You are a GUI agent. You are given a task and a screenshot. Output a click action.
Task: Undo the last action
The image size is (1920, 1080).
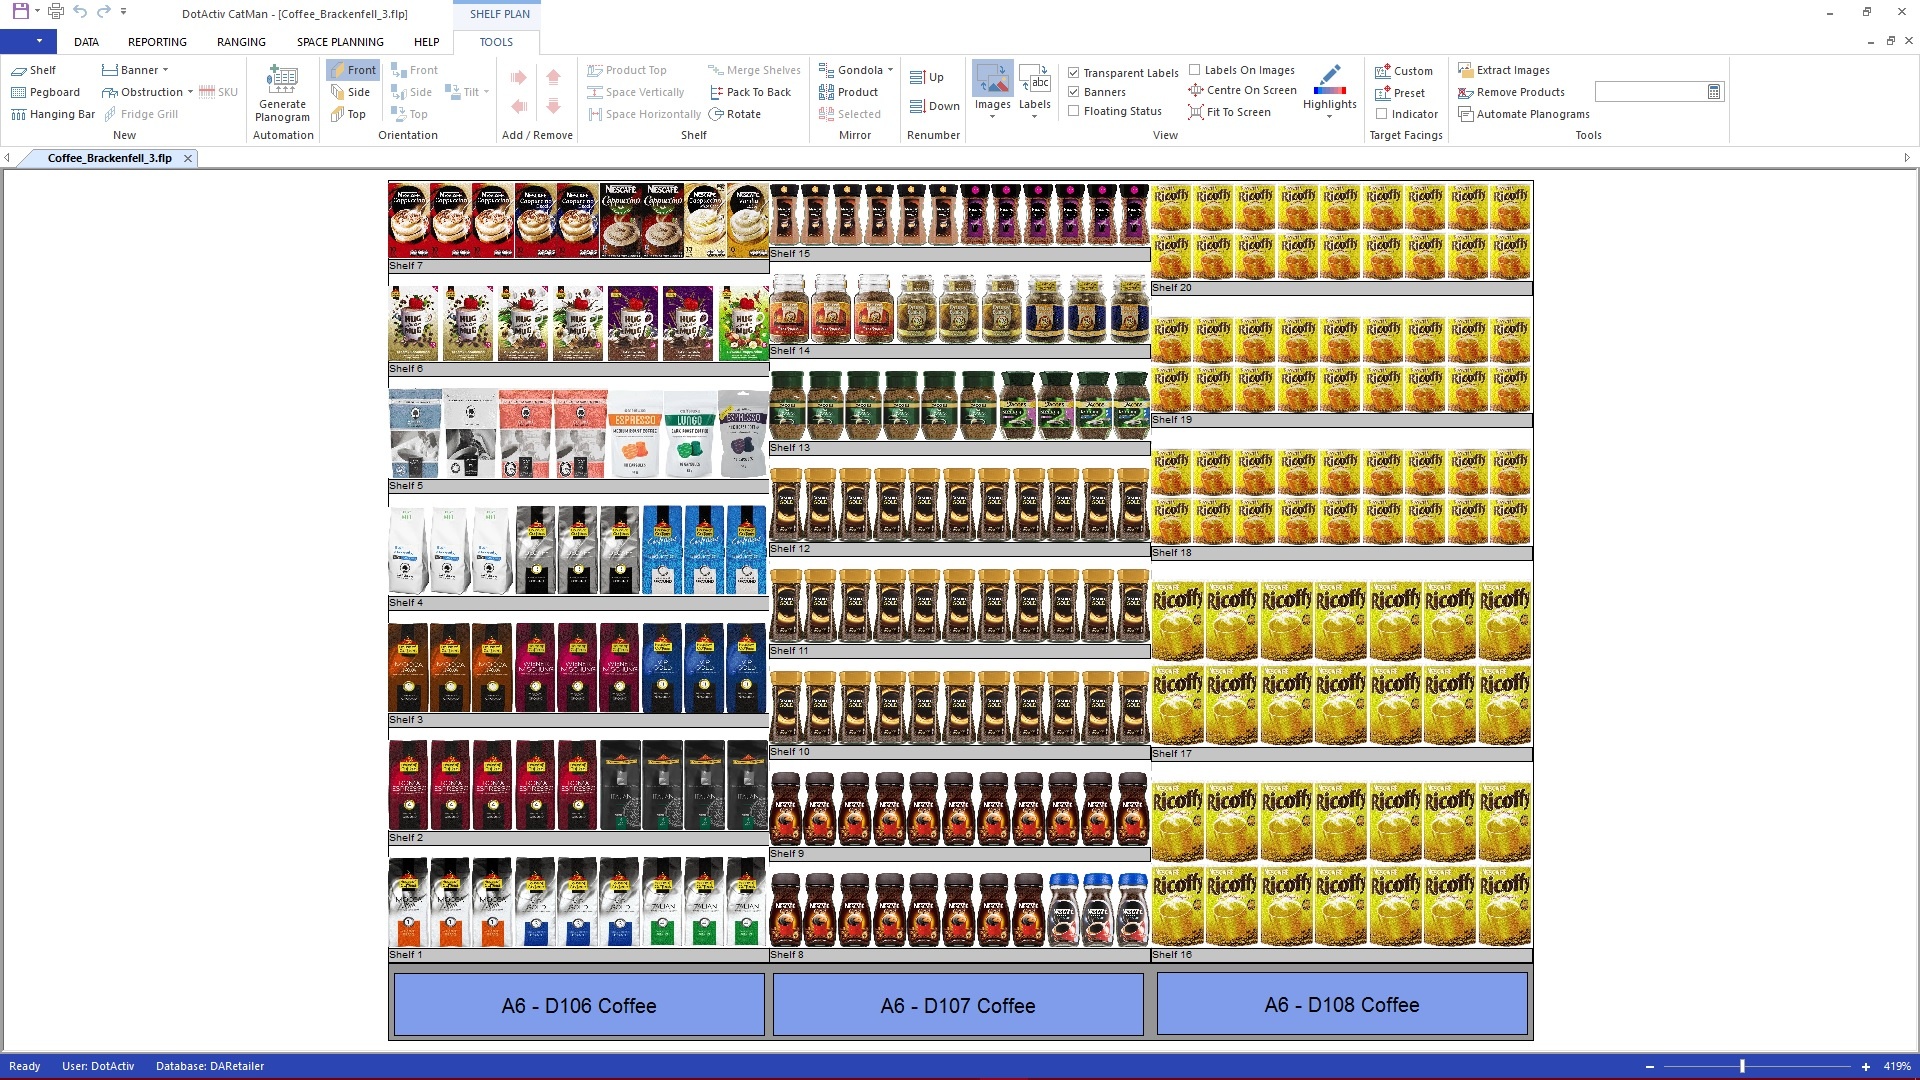click(80, 12)
